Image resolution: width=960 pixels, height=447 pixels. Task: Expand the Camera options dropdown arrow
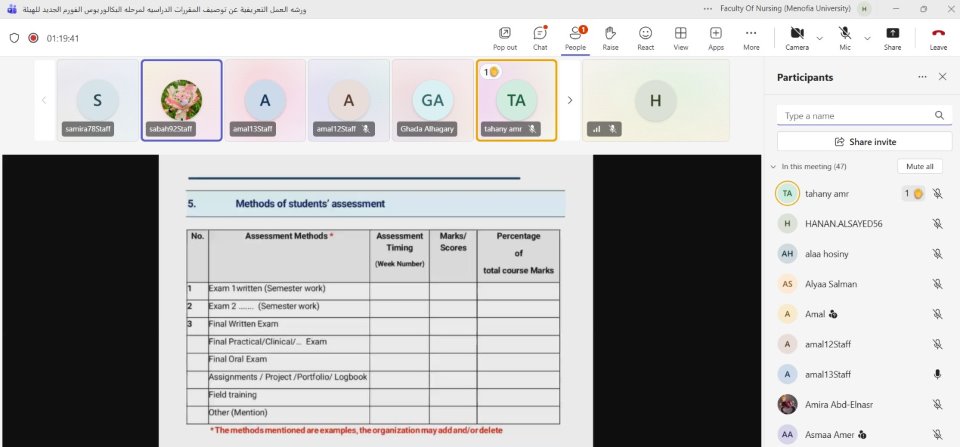click(x=819, y=38)
